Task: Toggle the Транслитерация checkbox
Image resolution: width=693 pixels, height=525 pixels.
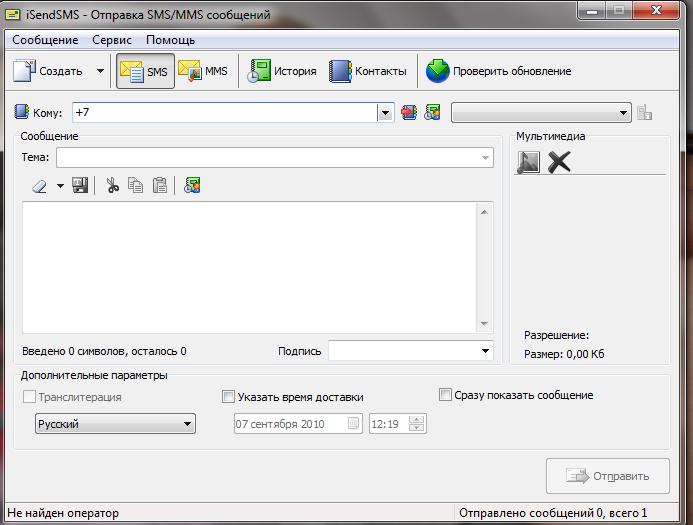Action: coord(29,396)
